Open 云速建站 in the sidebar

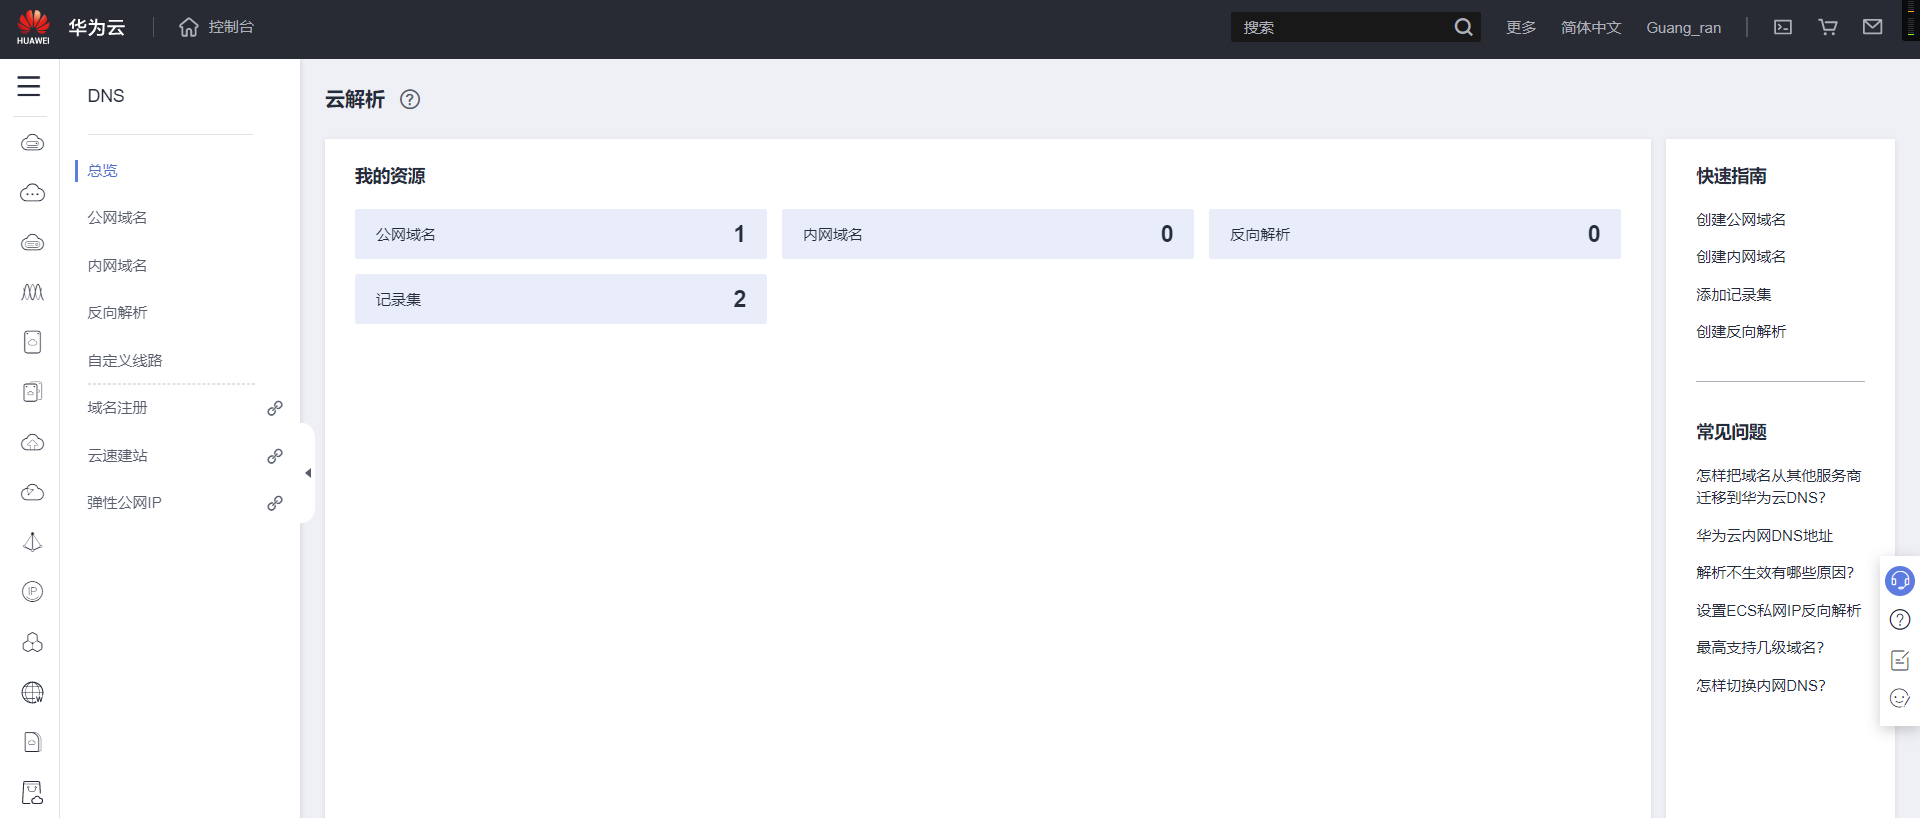pyautogui.click(x=117, y=456)
